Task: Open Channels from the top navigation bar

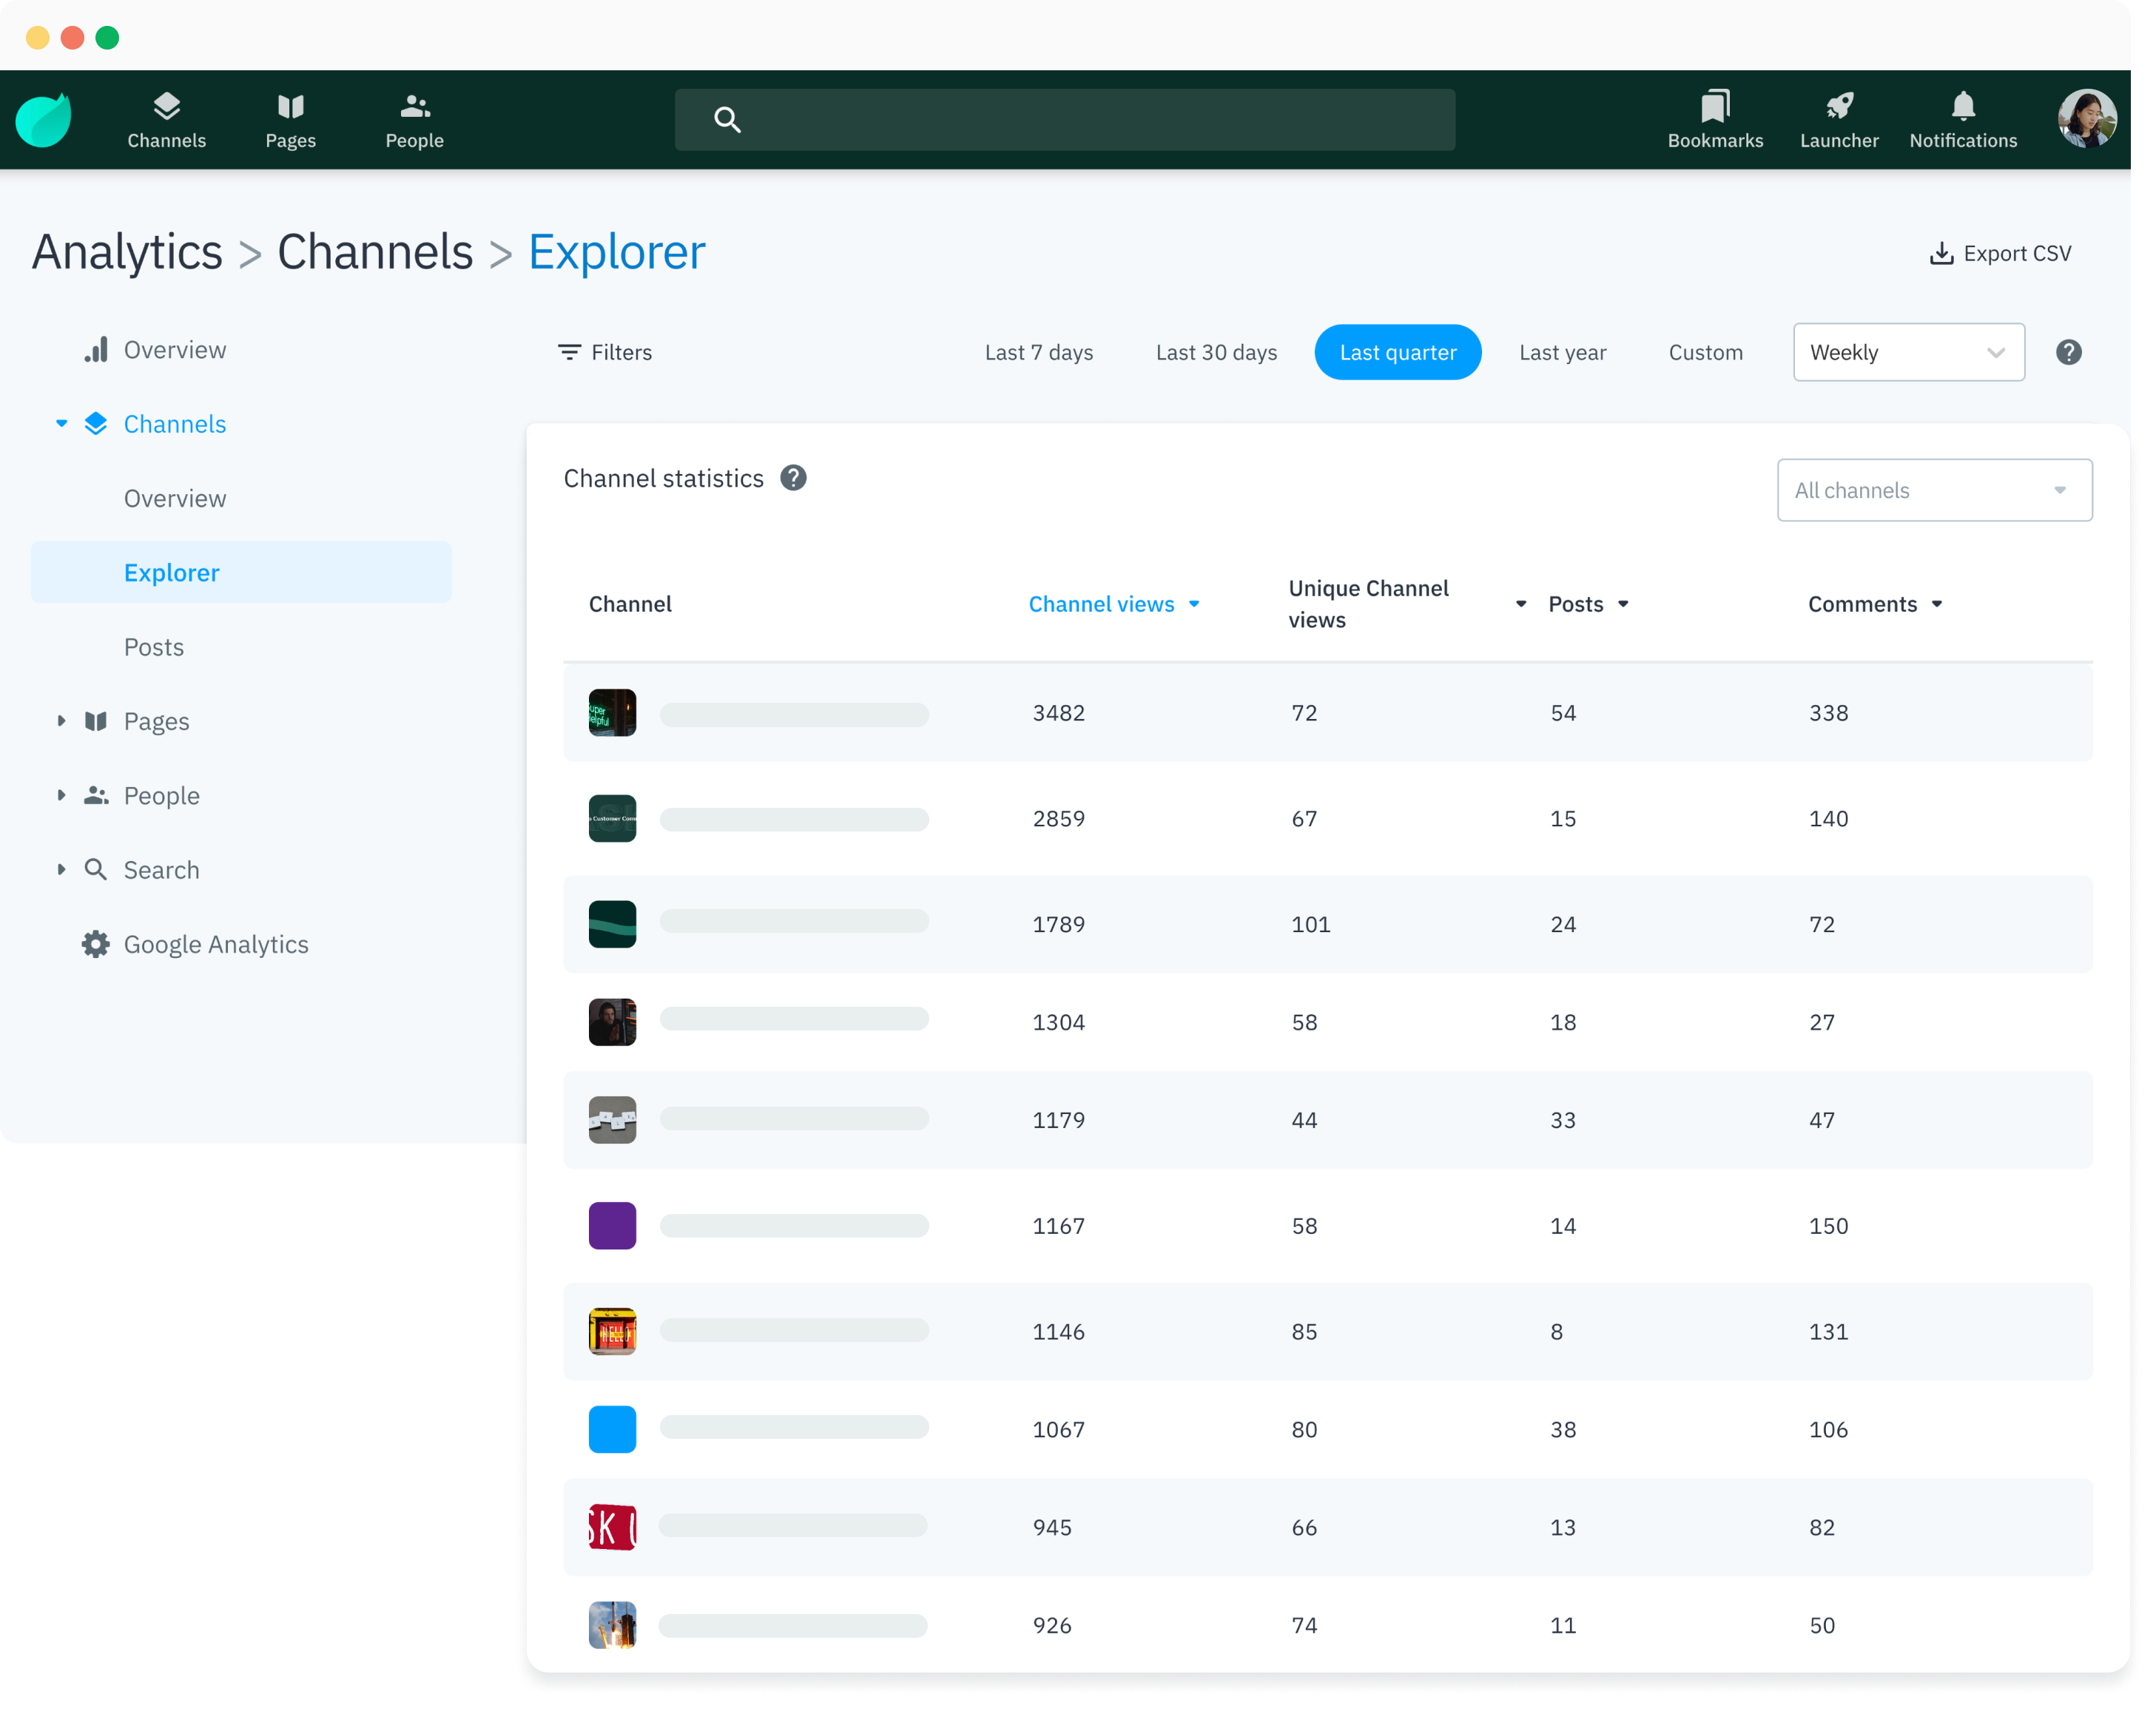Action: click(166, 120)
